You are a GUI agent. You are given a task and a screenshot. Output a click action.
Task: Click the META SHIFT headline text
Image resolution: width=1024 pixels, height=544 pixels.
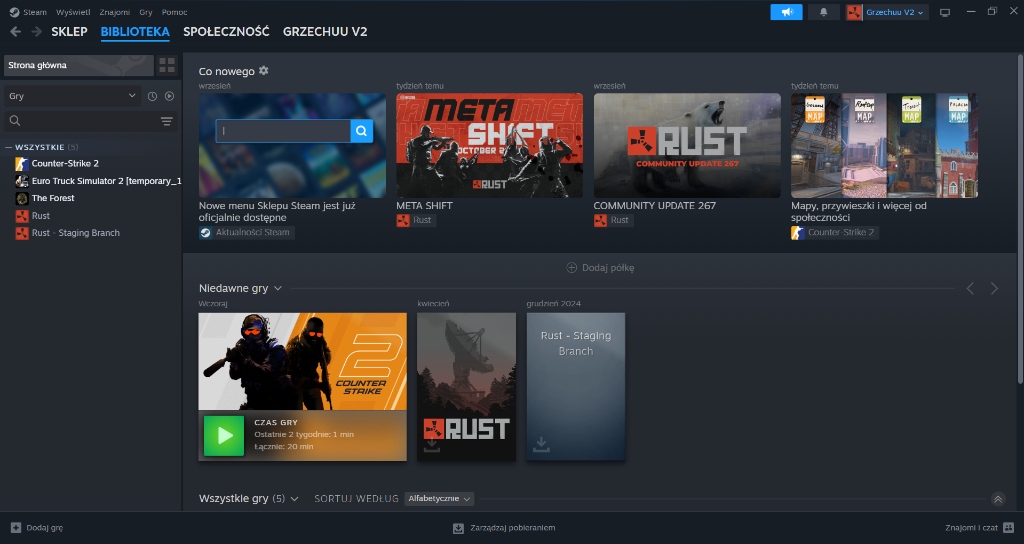pos(424,205)
